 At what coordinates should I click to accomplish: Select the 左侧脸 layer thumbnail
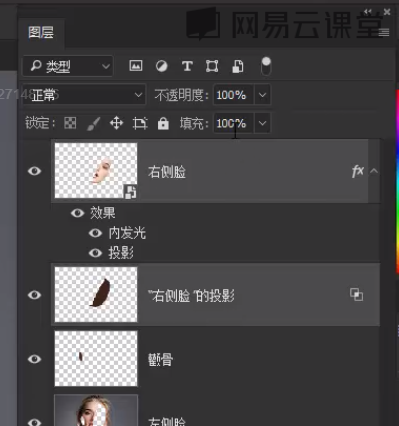point(96,410)
